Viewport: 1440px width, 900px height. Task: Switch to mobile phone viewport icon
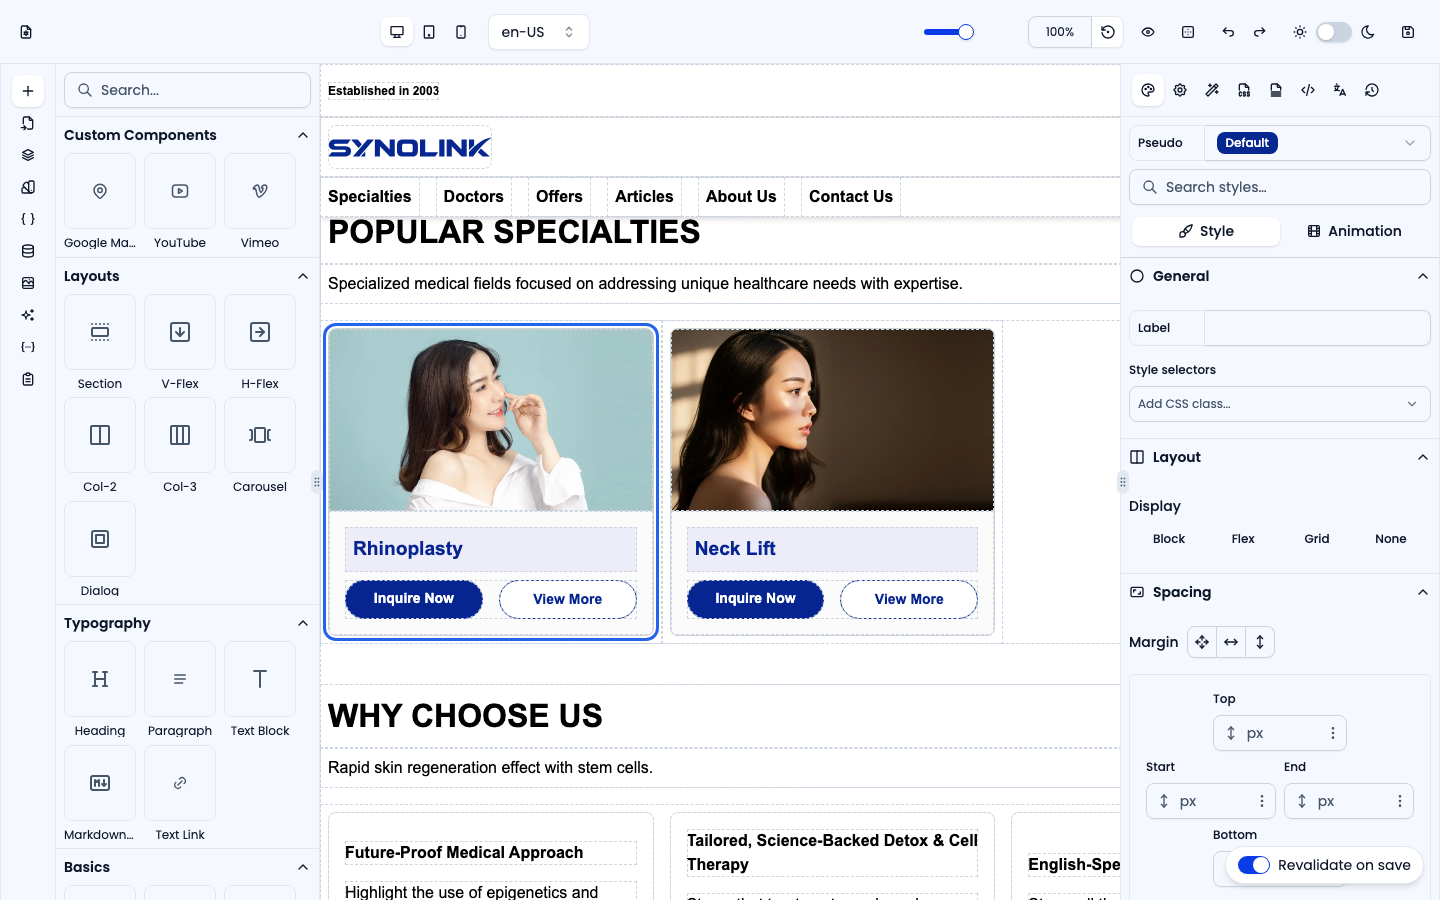tap(461, 32)
